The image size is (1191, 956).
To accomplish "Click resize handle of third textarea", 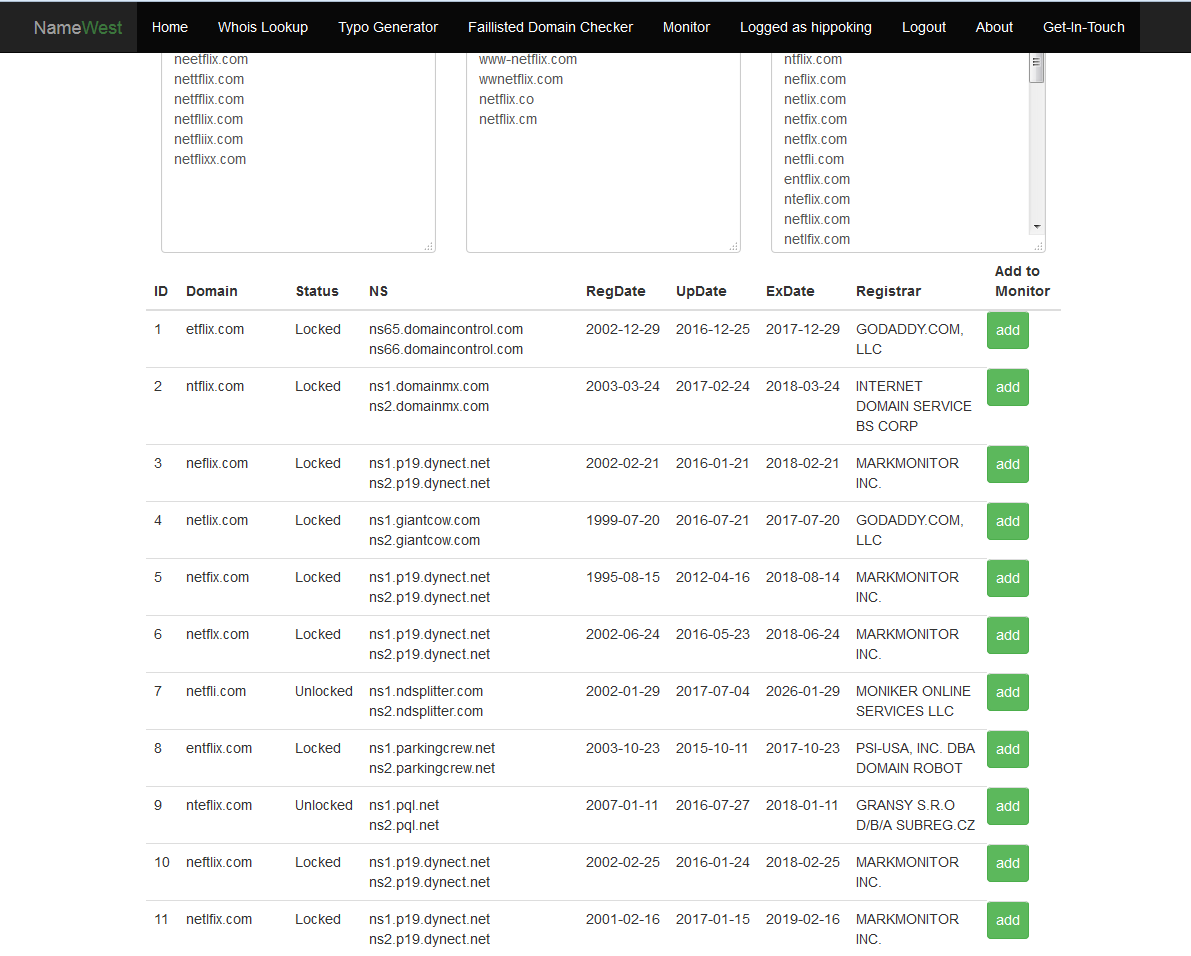I will tap(1038, 246).
